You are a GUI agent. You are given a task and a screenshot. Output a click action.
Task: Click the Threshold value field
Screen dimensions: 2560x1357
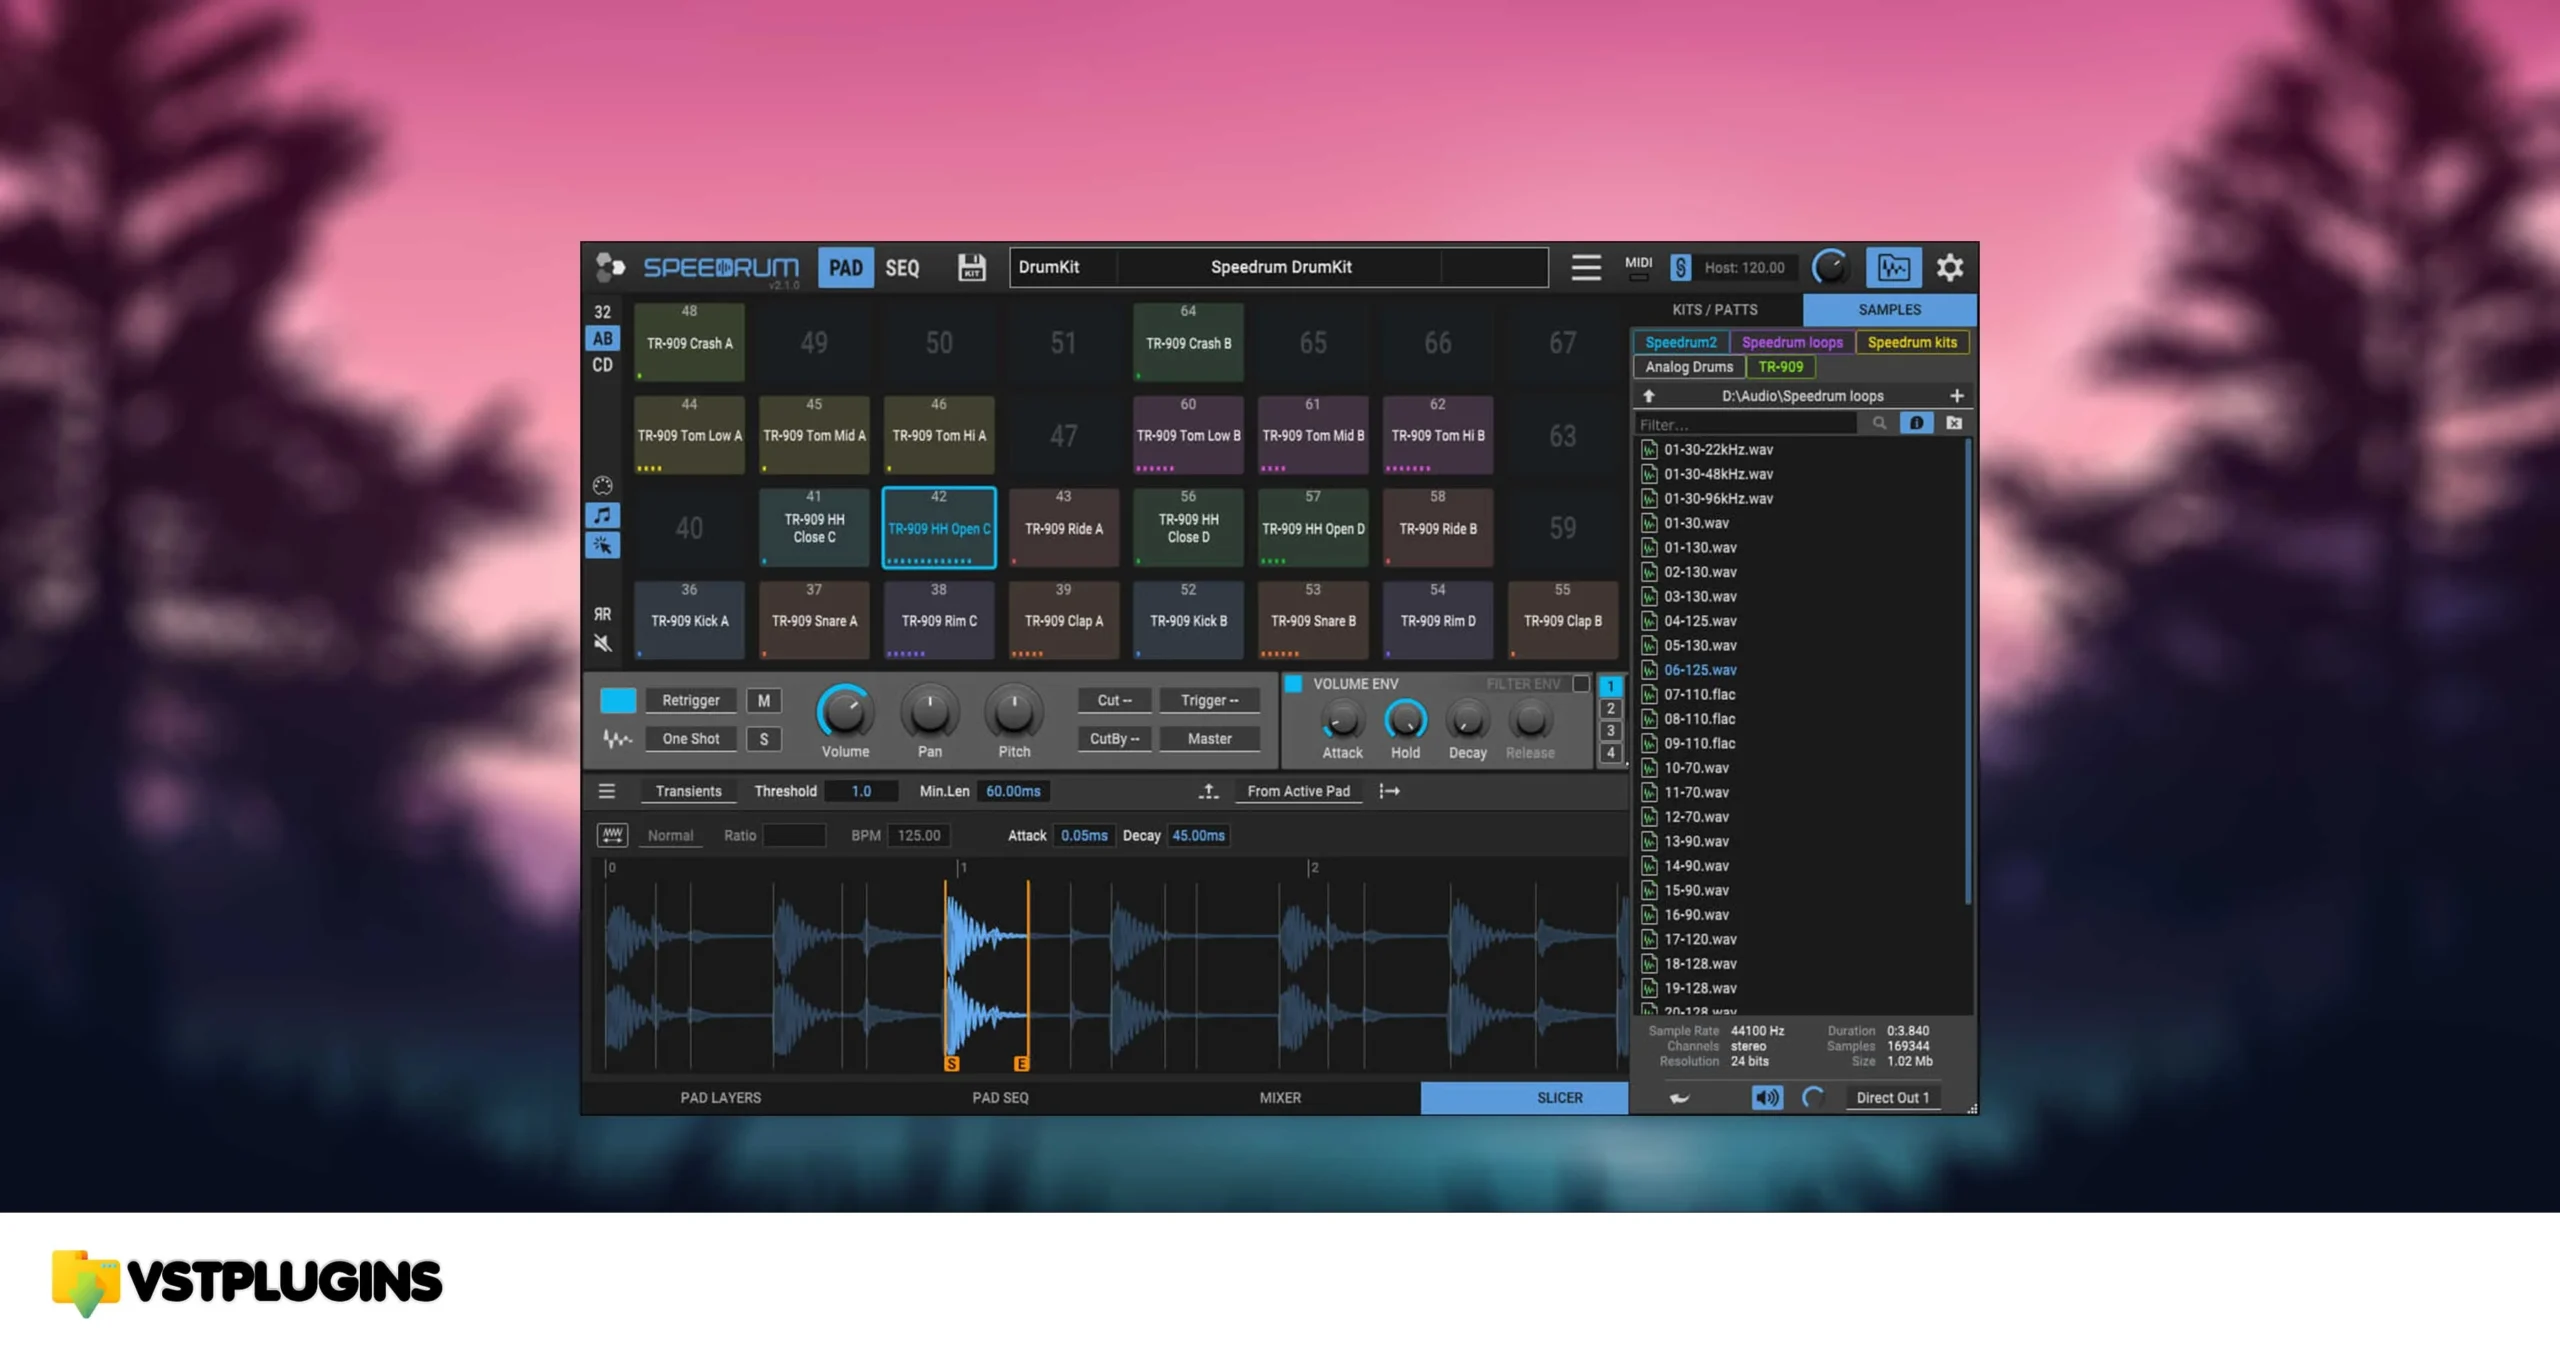[861, 791]
